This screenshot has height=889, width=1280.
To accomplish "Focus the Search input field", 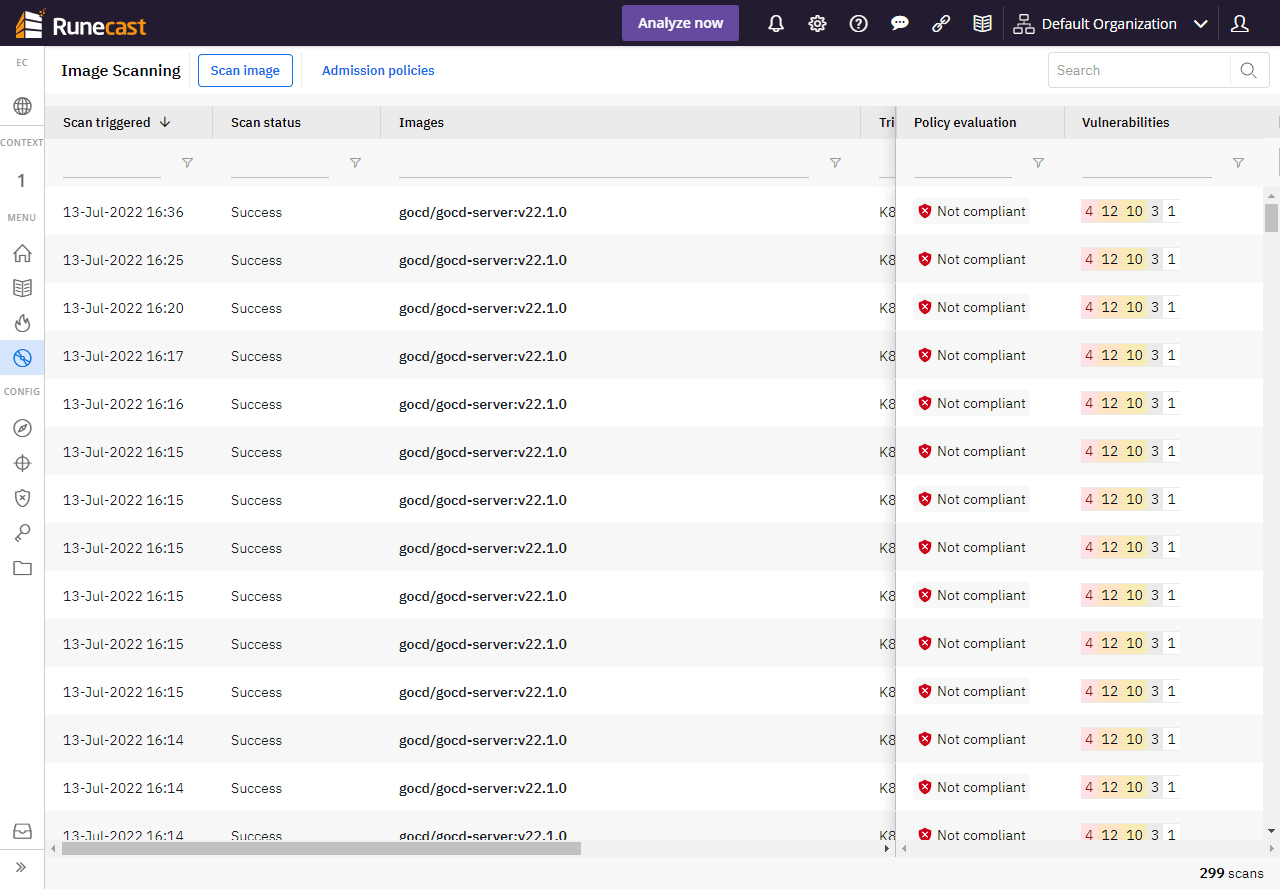I will 1139,70.
